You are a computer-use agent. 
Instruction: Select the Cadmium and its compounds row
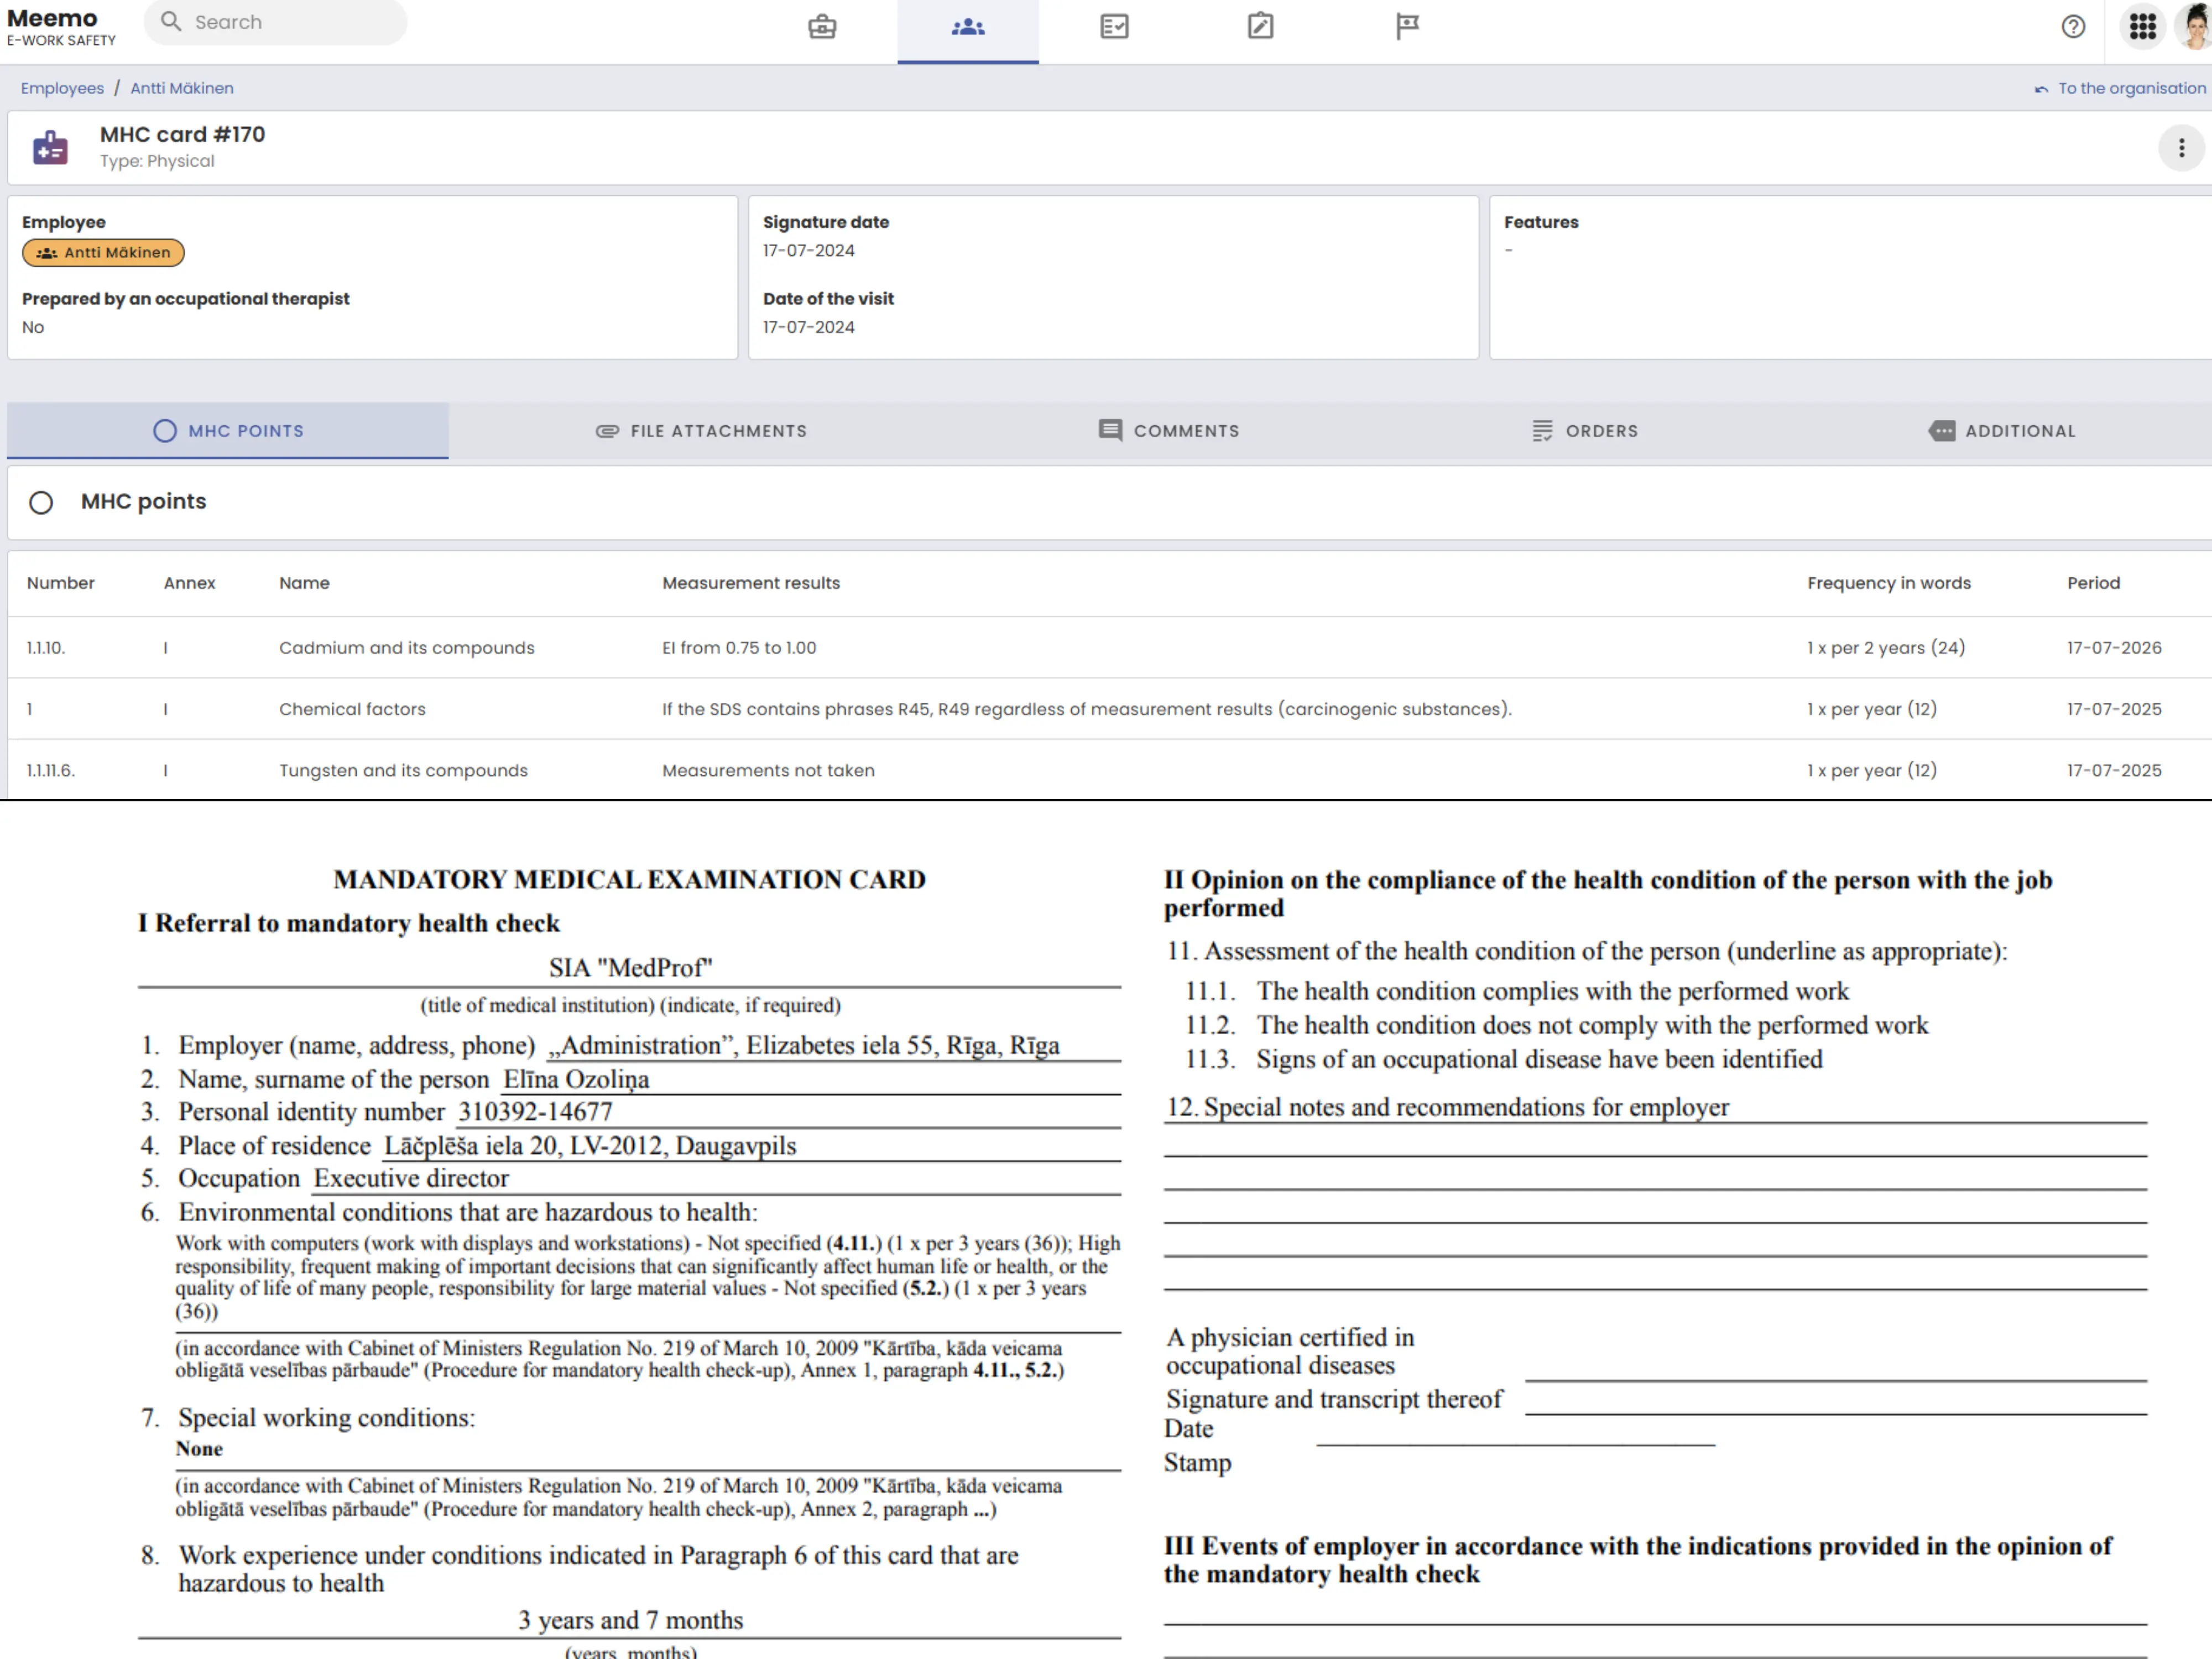(406, 648)
